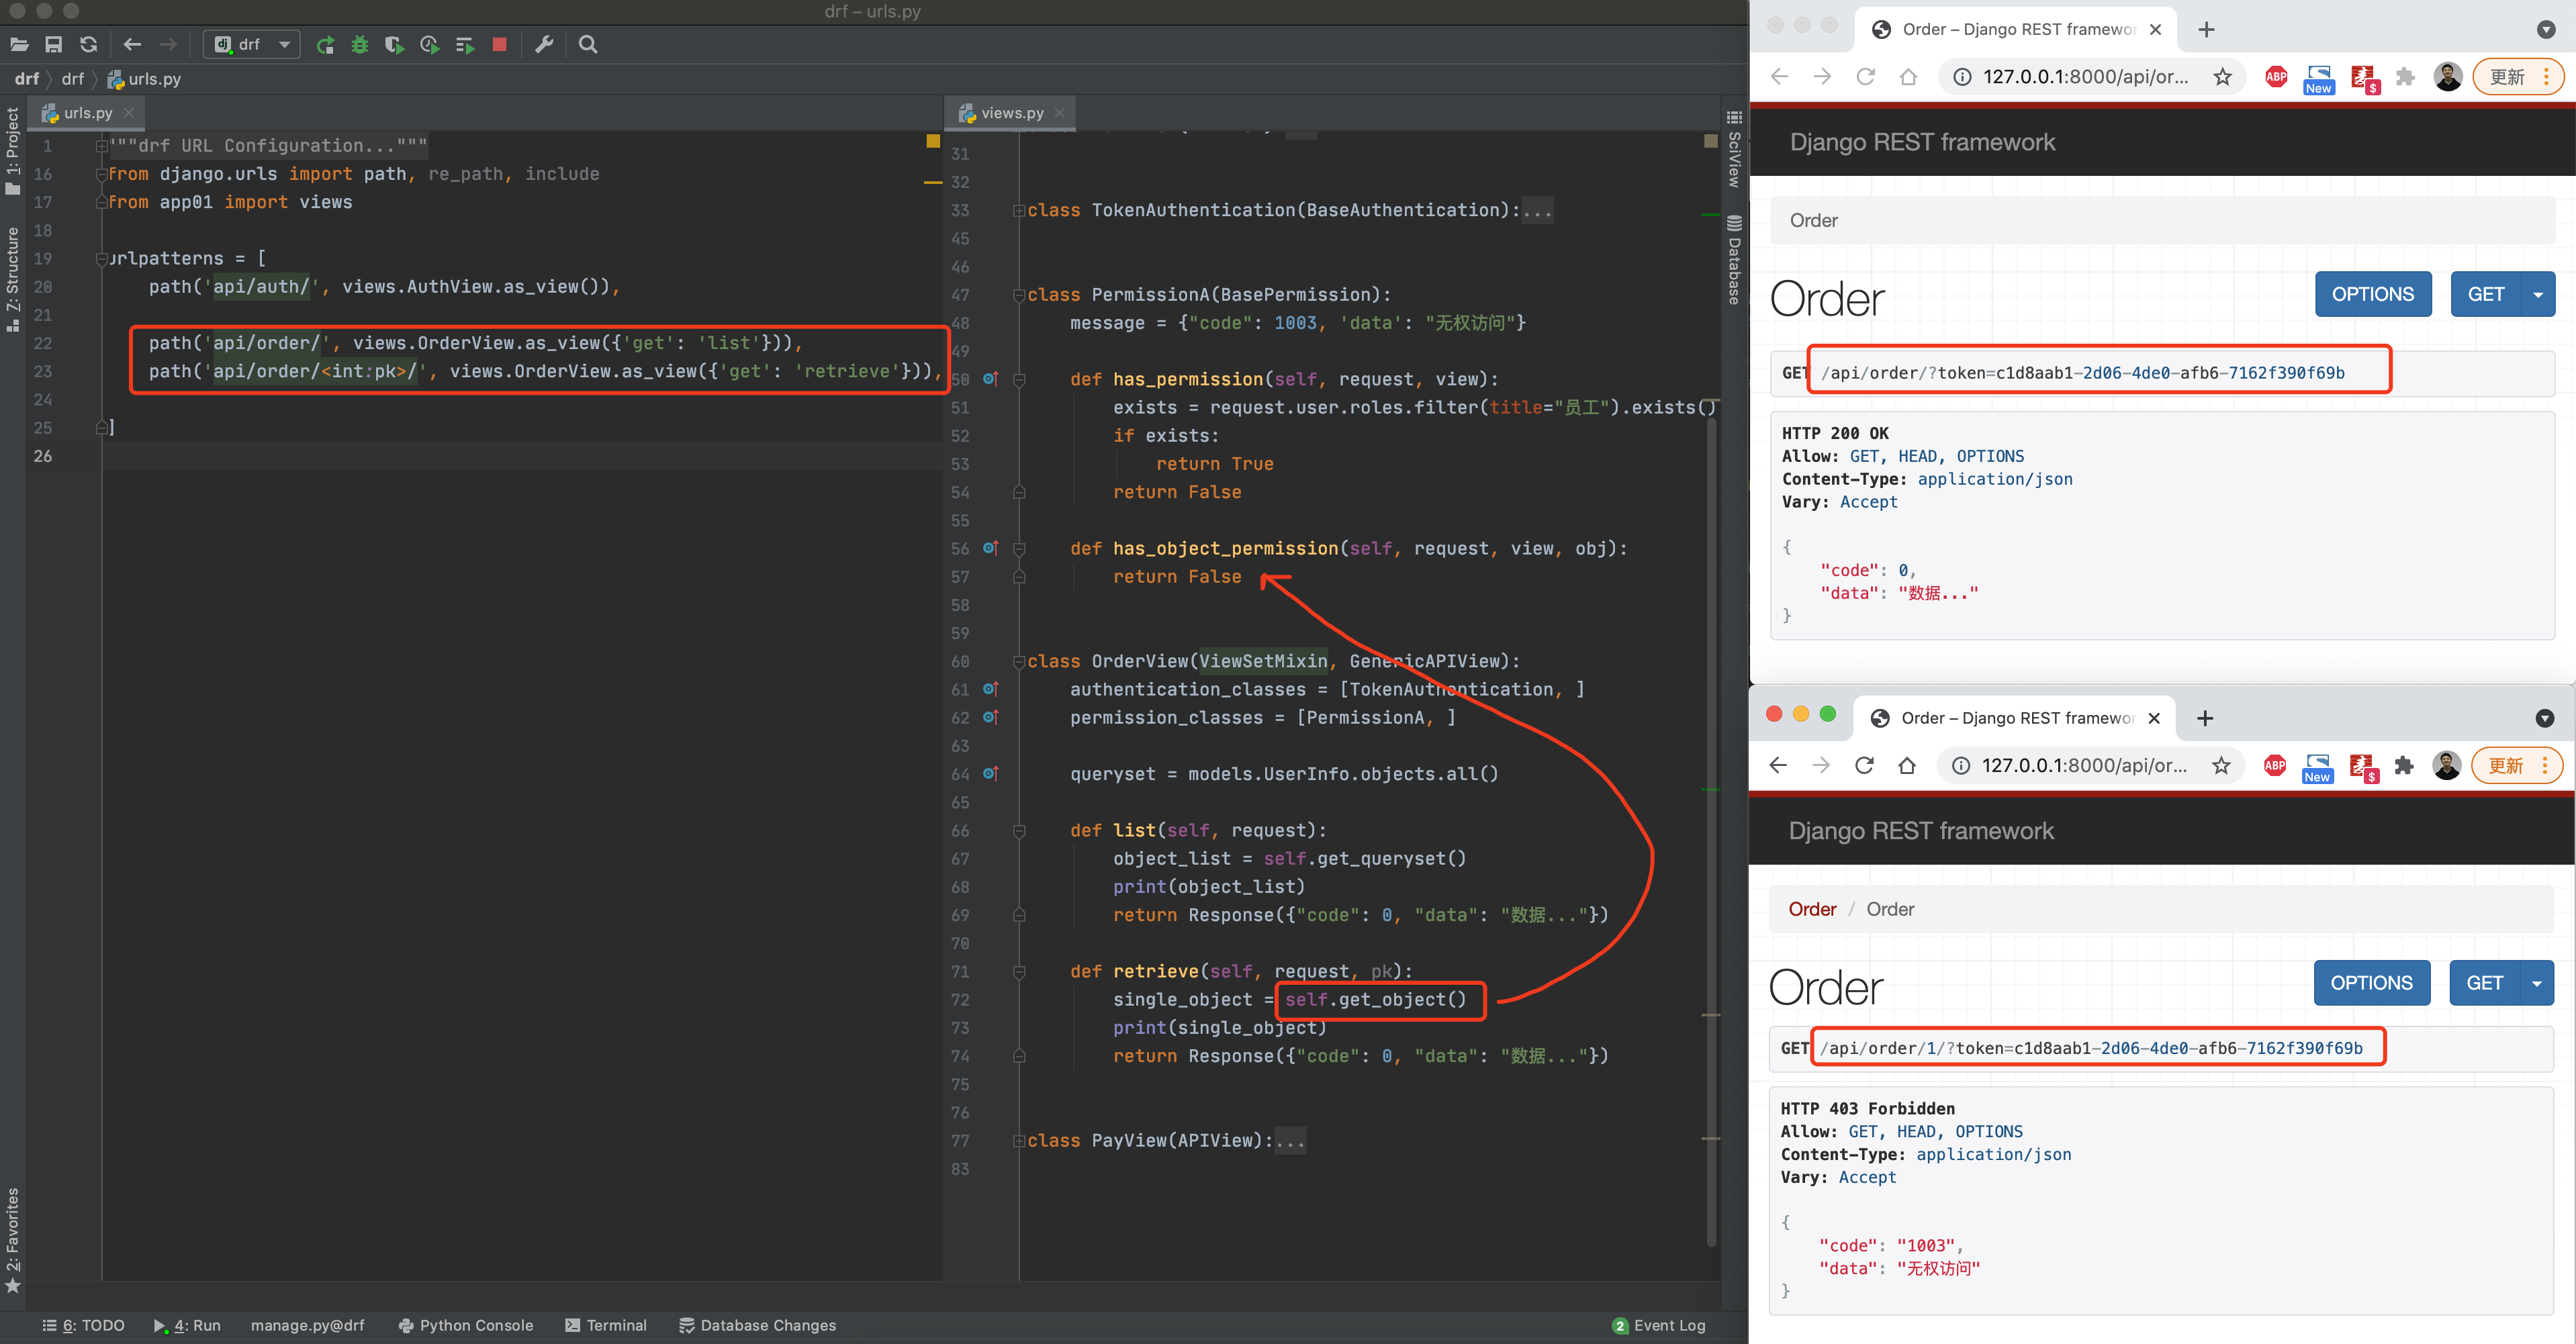The height and width of the screenshot is (1344, 2576).
Task: Bookmark page with star in lower browser
Action: [x=2221, y=766]
